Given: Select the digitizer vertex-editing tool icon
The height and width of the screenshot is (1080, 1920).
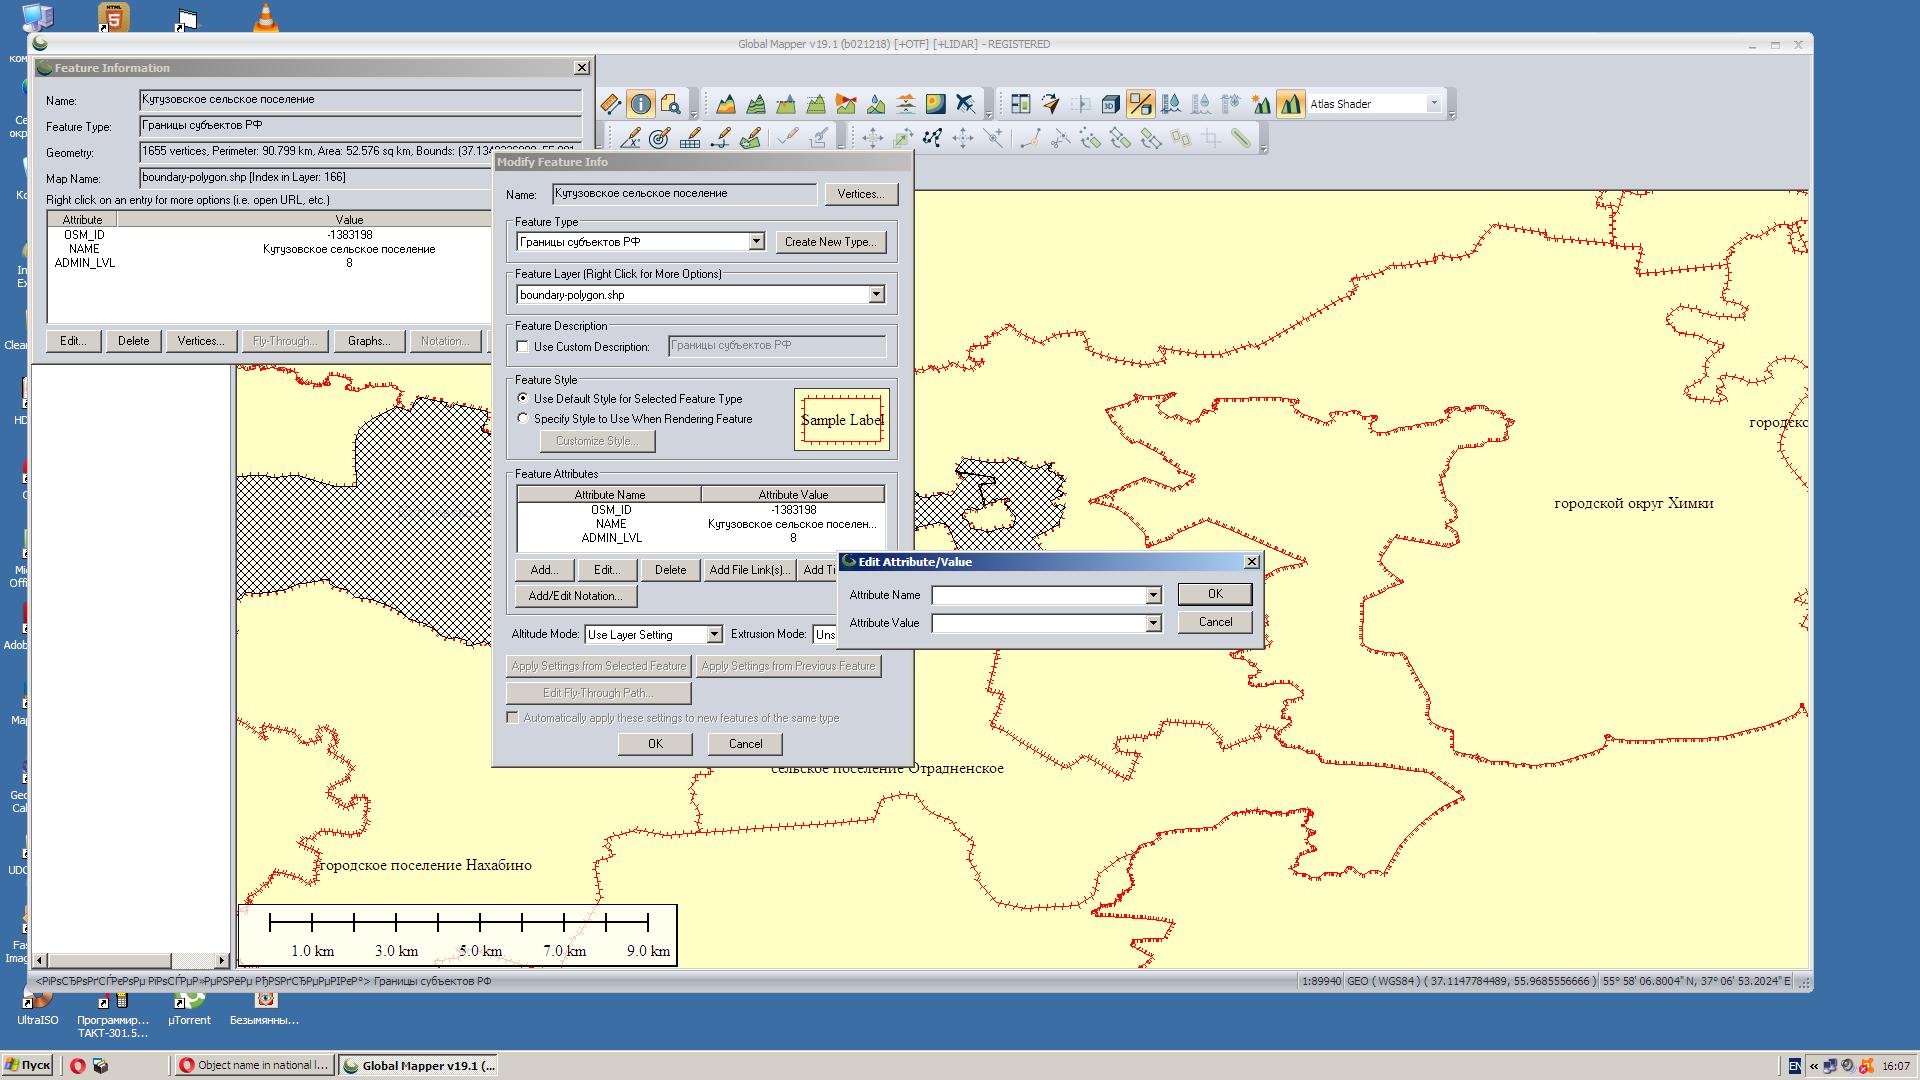Looking at the screenshot, I should click(x=933, y=138).
